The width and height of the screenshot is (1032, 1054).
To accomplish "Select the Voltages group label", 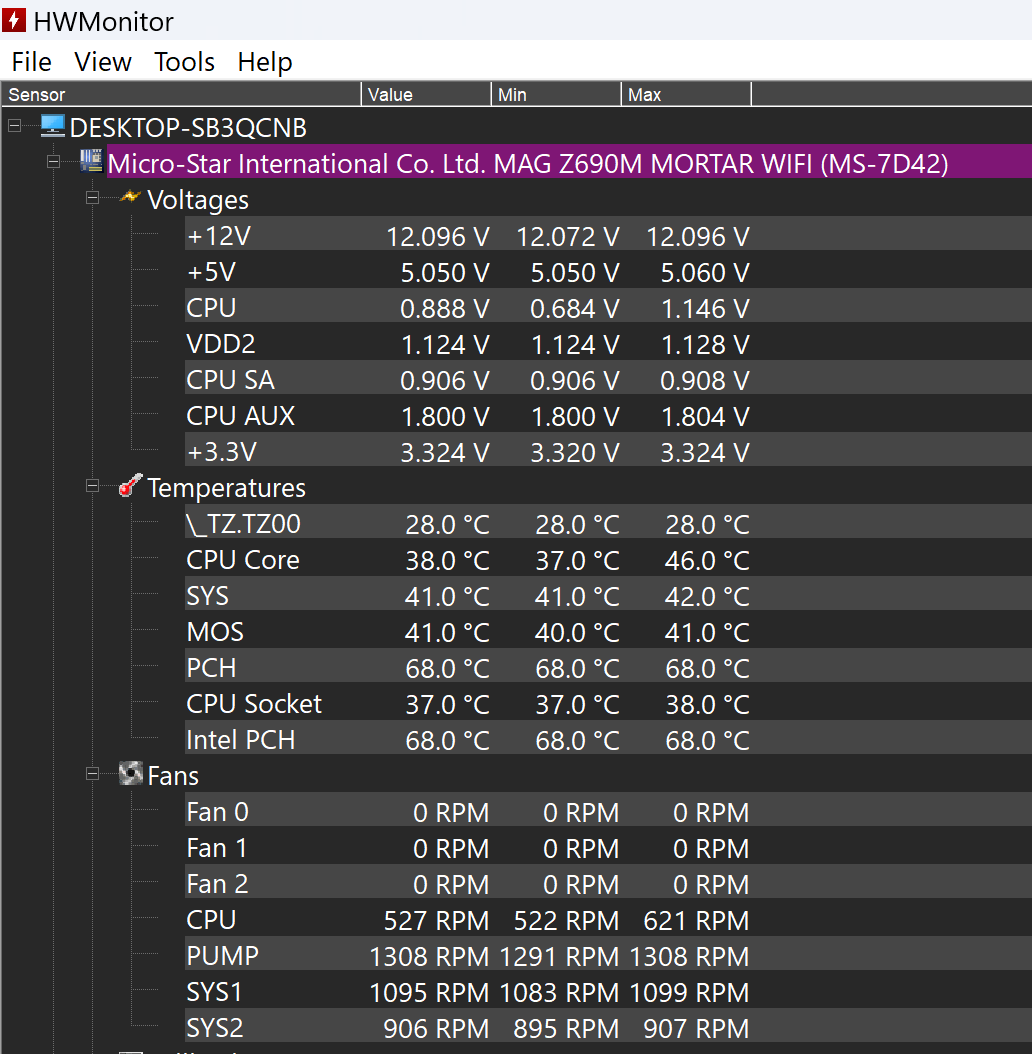I will [198, 200].
